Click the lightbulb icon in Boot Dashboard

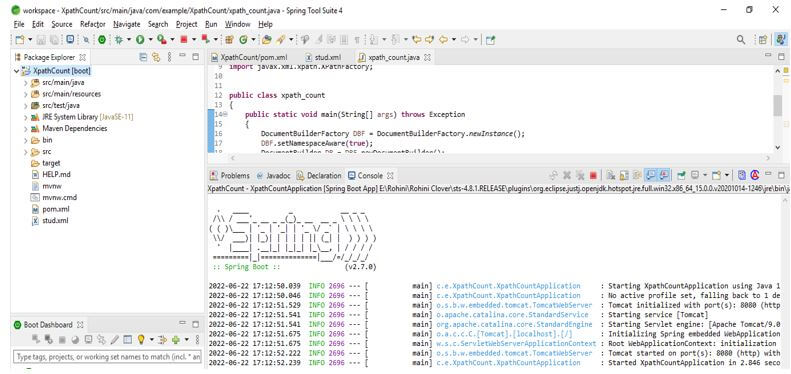pos(141,339)
